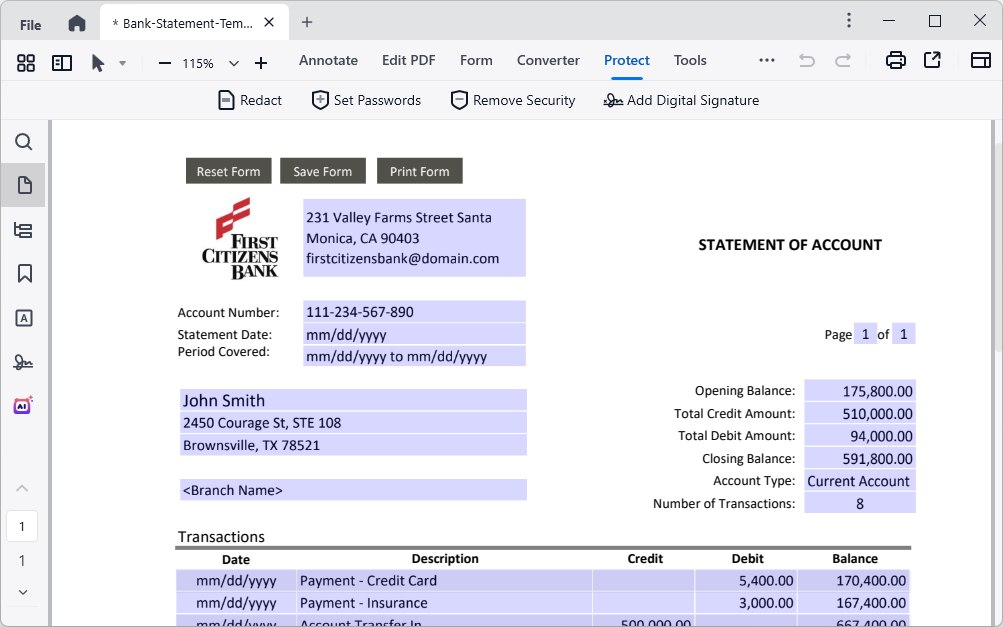Screen dimensions: 1003x627
Task: Click the Save Form button
Action: coord(322,170)
